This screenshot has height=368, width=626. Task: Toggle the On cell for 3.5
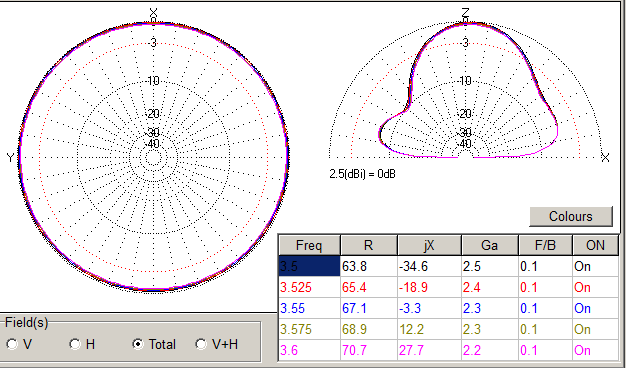click(x=595, y=266)
